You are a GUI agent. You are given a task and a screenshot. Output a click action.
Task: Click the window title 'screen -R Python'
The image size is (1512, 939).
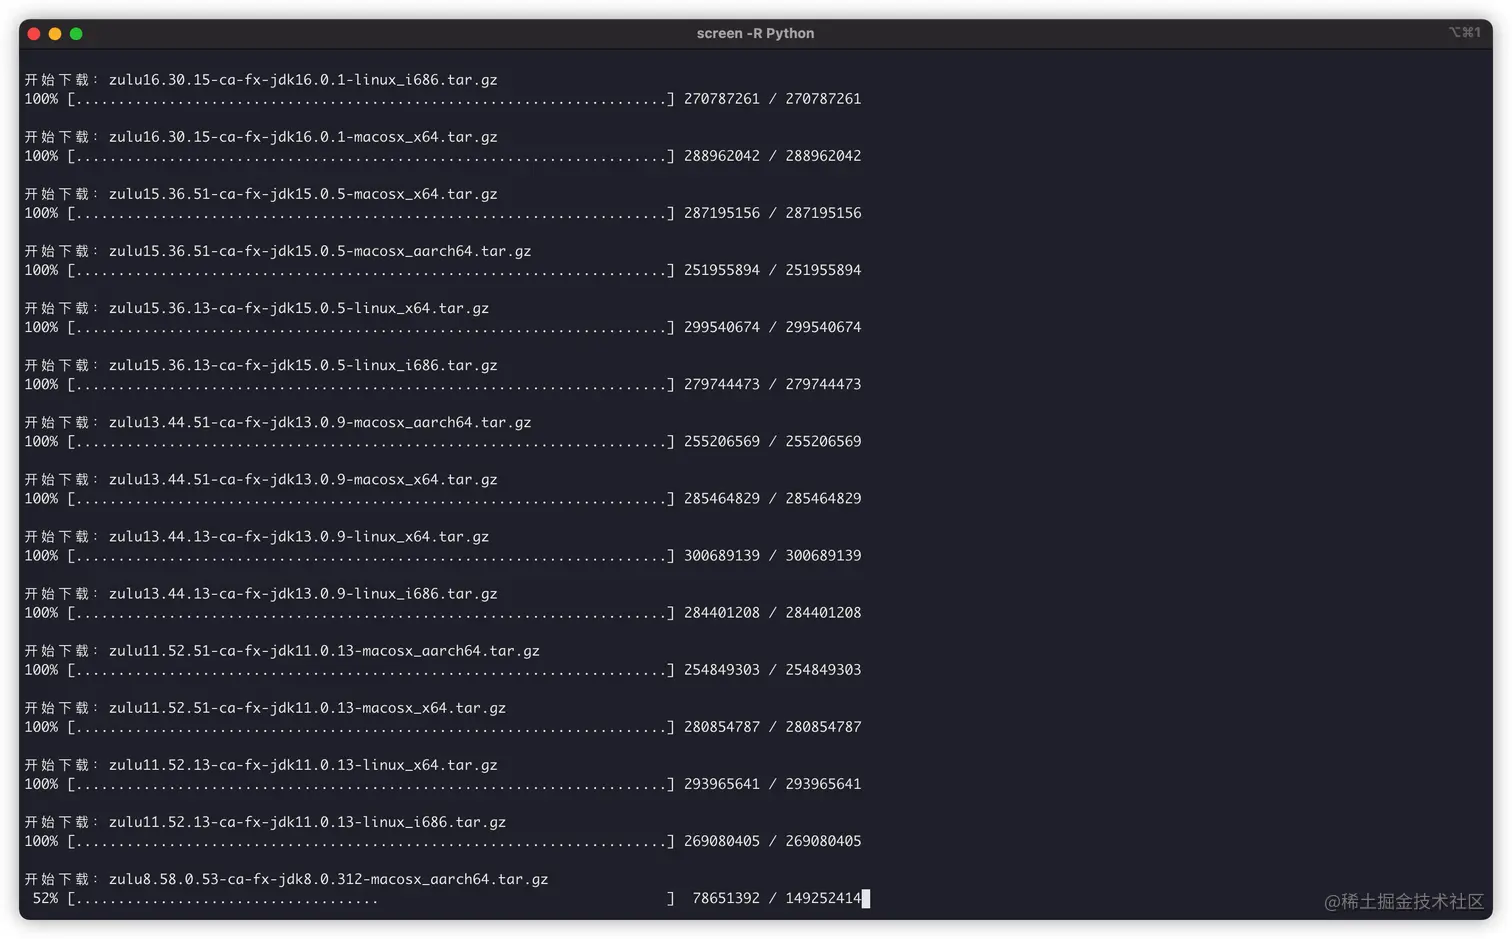[755, 33]
